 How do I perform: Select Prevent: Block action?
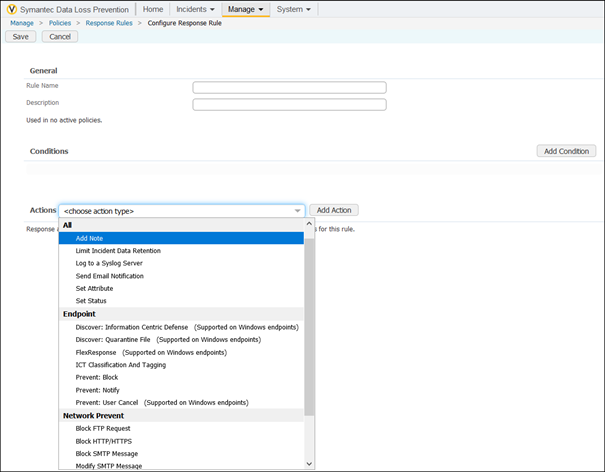pos(181,377)
